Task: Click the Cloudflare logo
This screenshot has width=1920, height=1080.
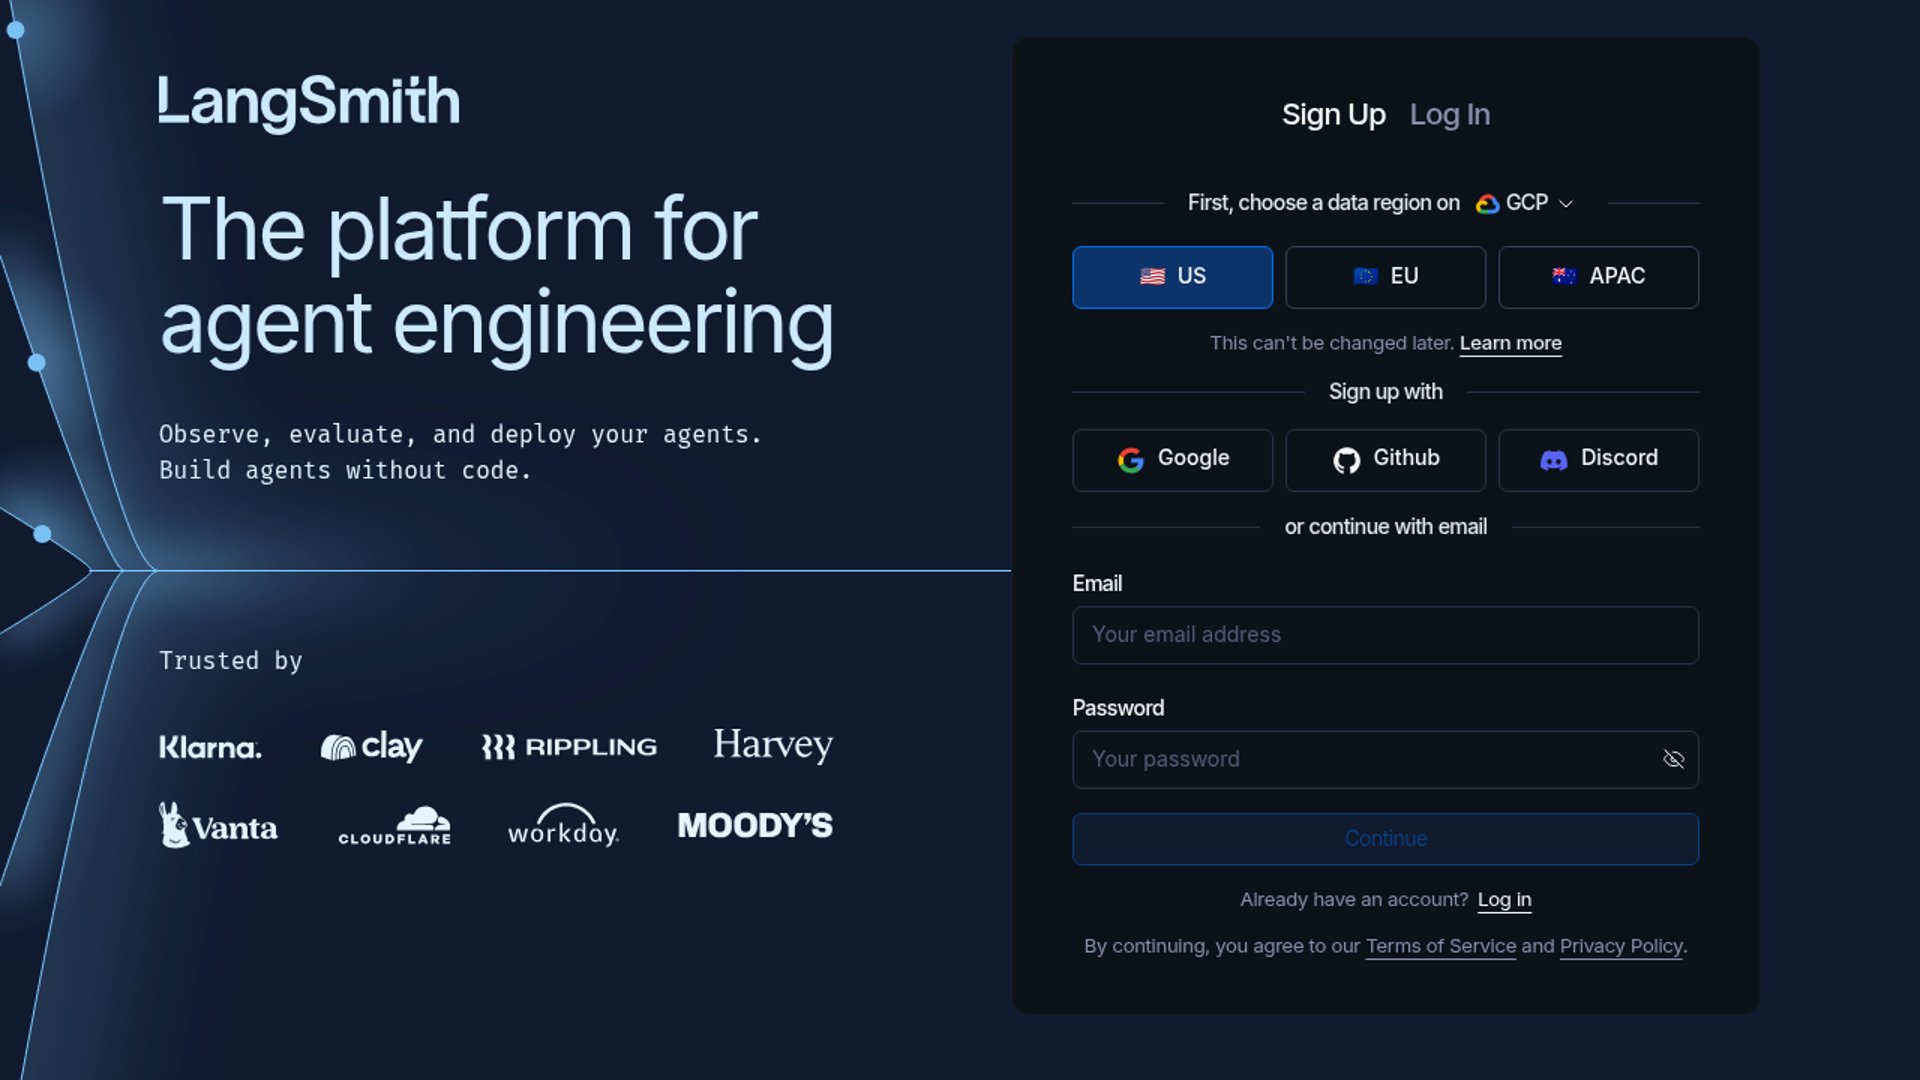Action: (394, 826)
